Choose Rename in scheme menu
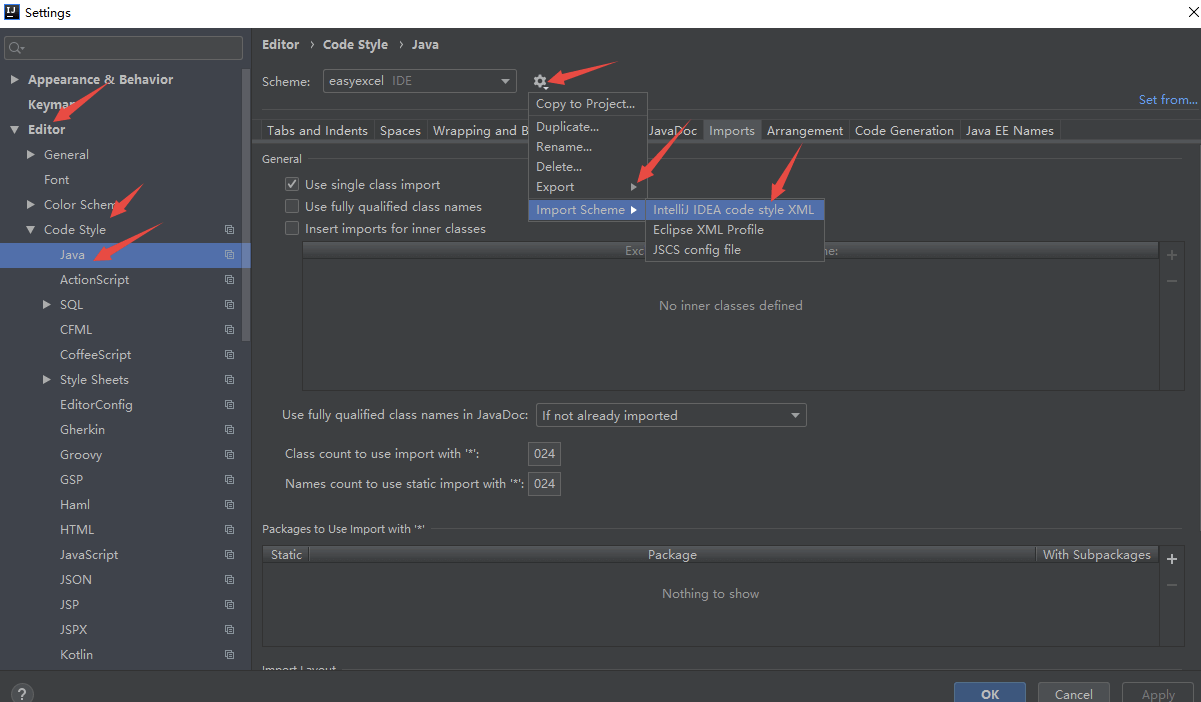Viewport: 1201px width, 702px height. point(587,147)
